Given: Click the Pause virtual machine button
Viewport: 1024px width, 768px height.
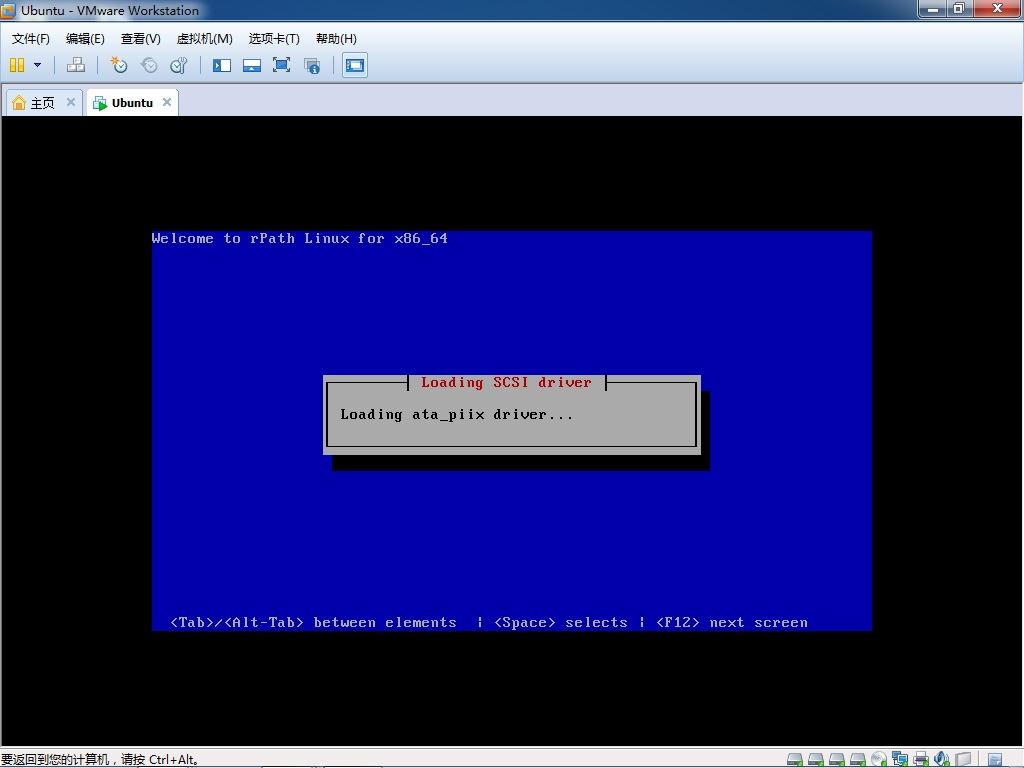Looking at the screenshot, I should 17,65.
